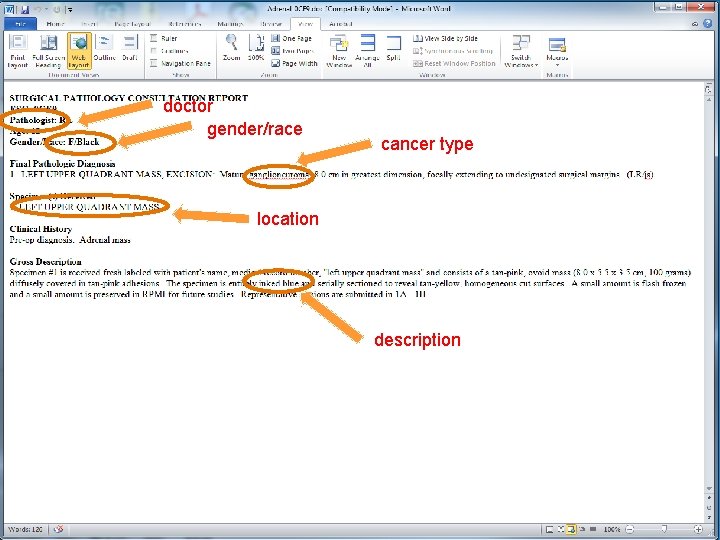Click the zoom slider handle
The height and width of the screenshot is (540, 720).
pyautogui.click(x=664, y=529)
